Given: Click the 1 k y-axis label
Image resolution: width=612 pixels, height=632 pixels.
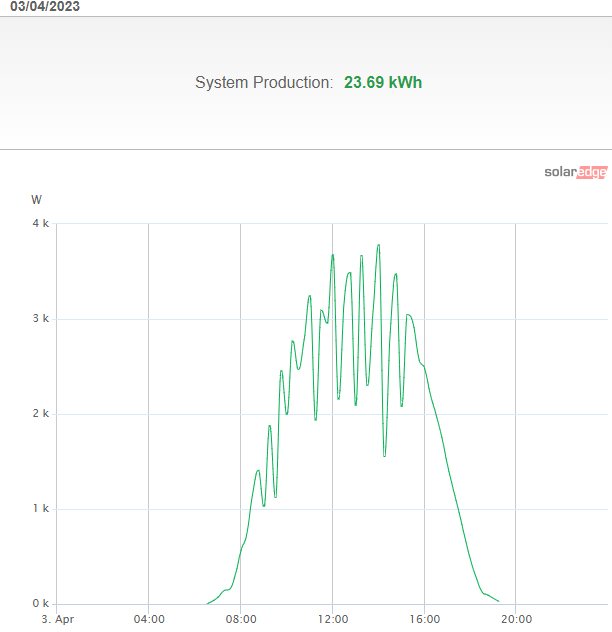Looking at the screenshot, I should (41, 509).
